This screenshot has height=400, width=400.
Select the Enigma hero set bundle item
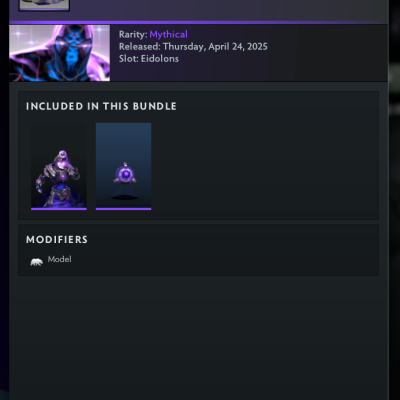click(x=59, y=166)
